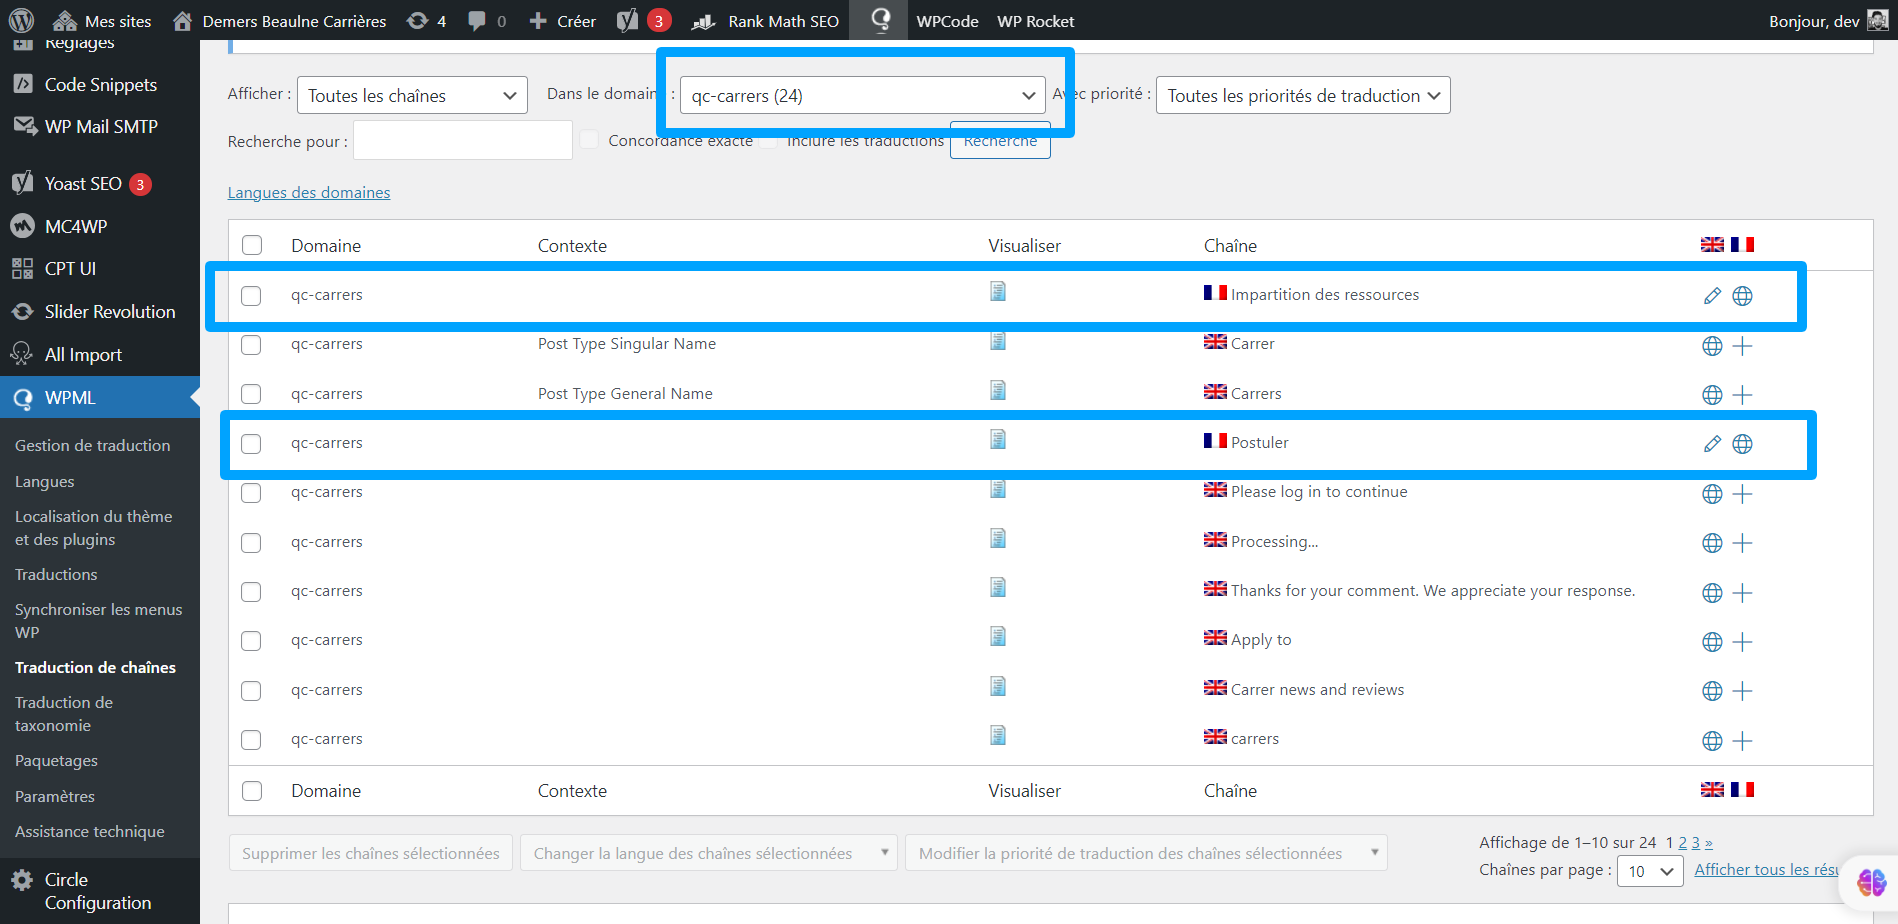The height and width of the screenshot is (924, 1898).
Task: View usage icon in Post Type Singular Name row
Action: [x=998, y=341]
